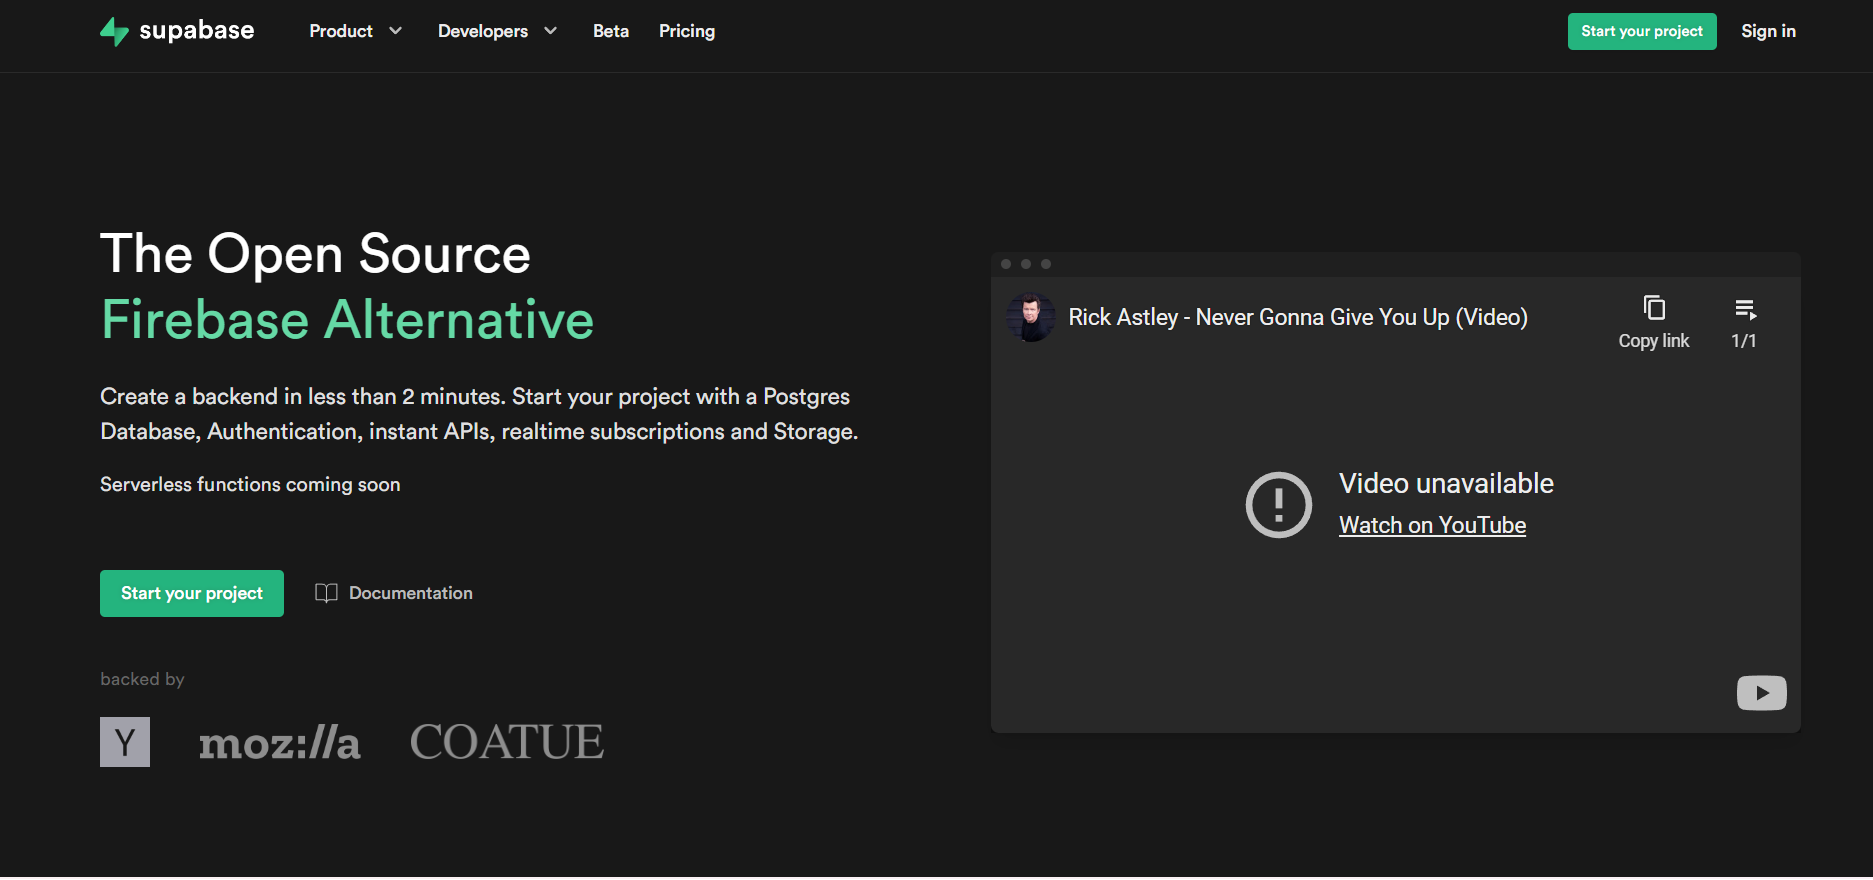The width and height of the screenshot is (1873, 880).
Task: Click 'Firebase Alternative' heading
Action: pyautogui.click(x=347, y=320)
